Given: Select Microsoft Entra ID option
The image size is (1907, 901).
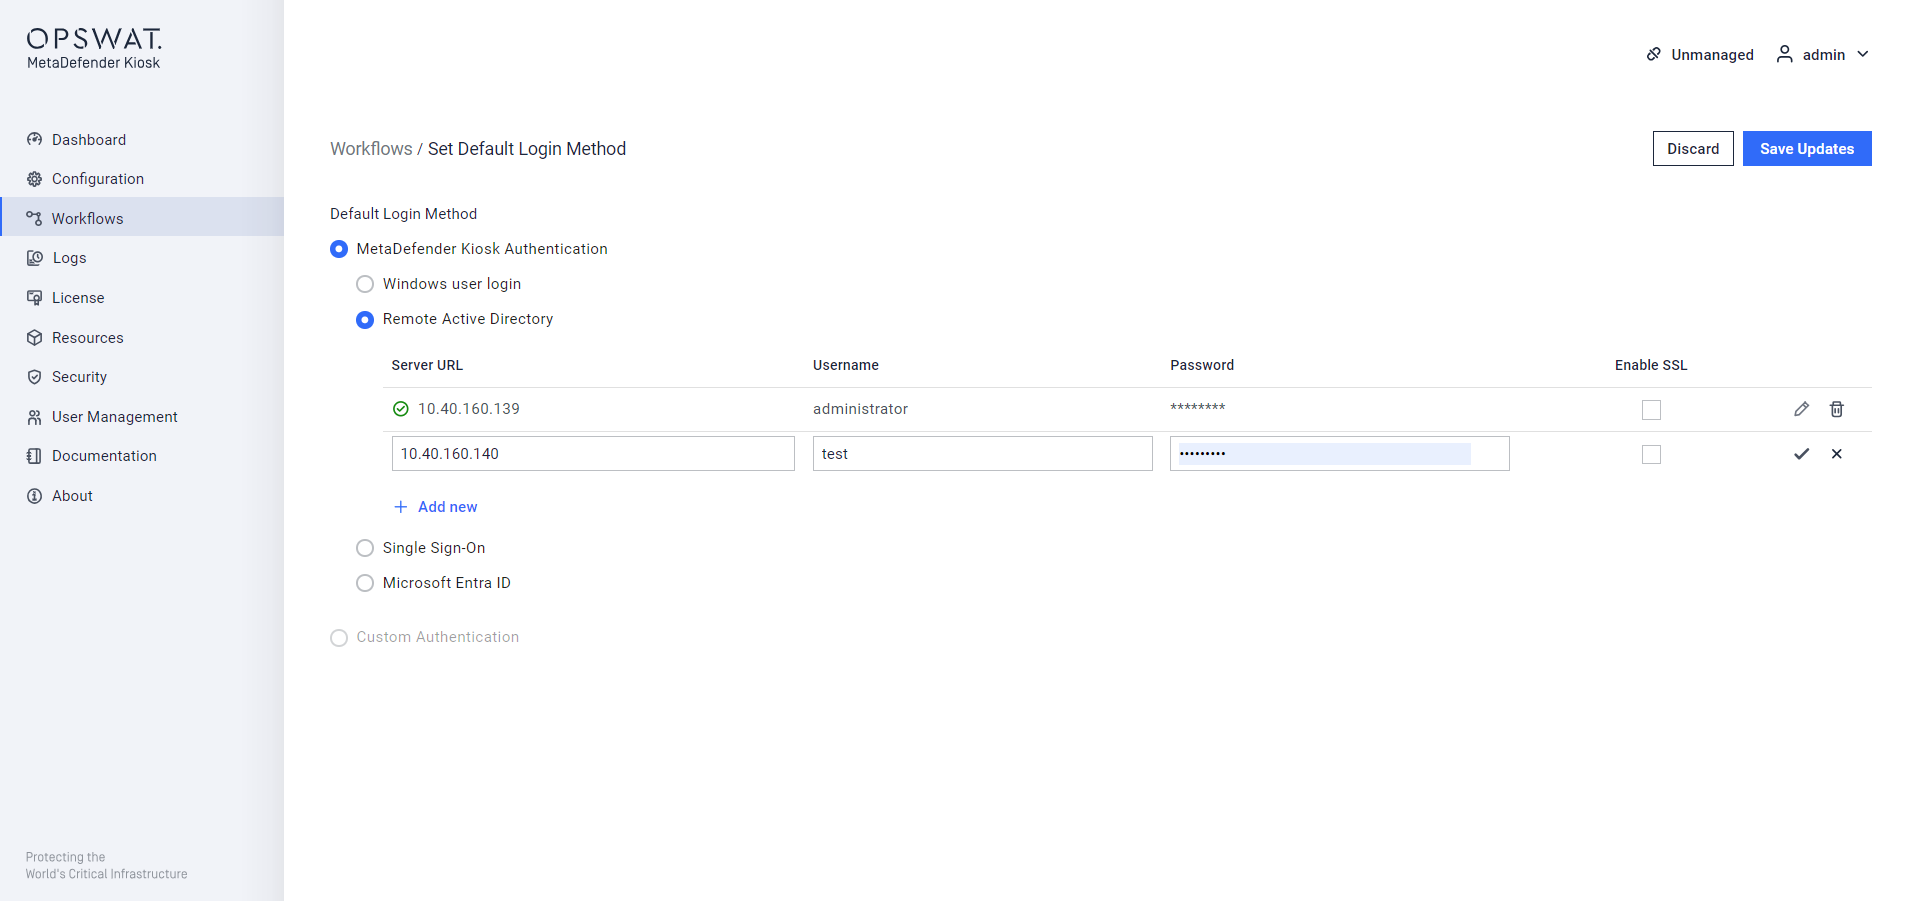Looking at the screenshot, I should coord(365,583).
